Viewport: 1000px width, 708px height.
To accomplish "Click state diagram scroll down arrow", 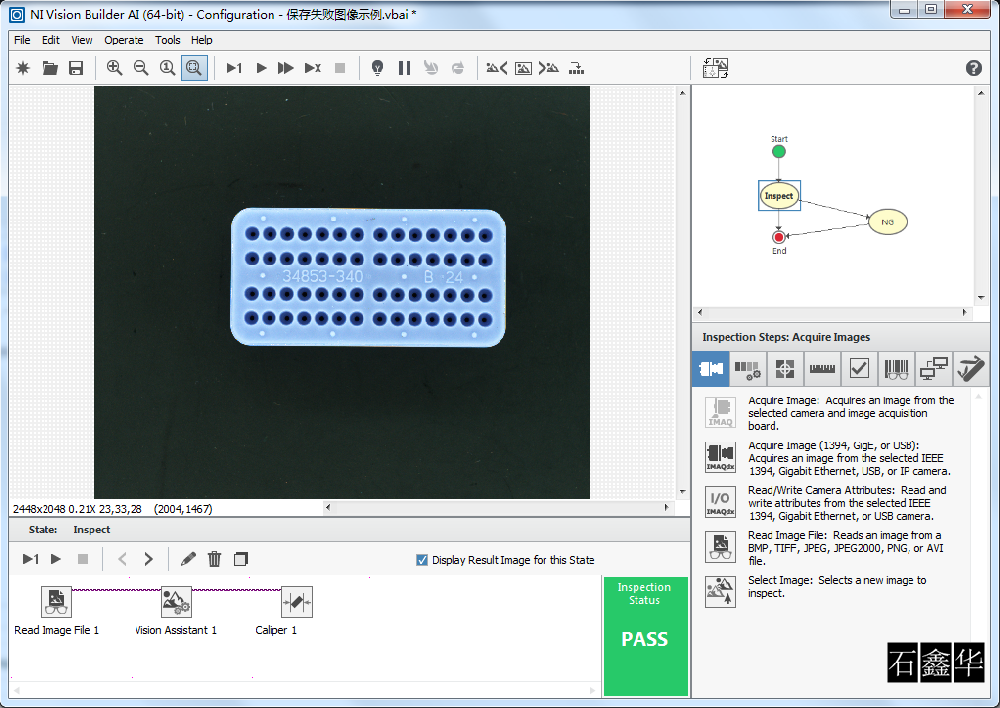I will pos(981,298).
